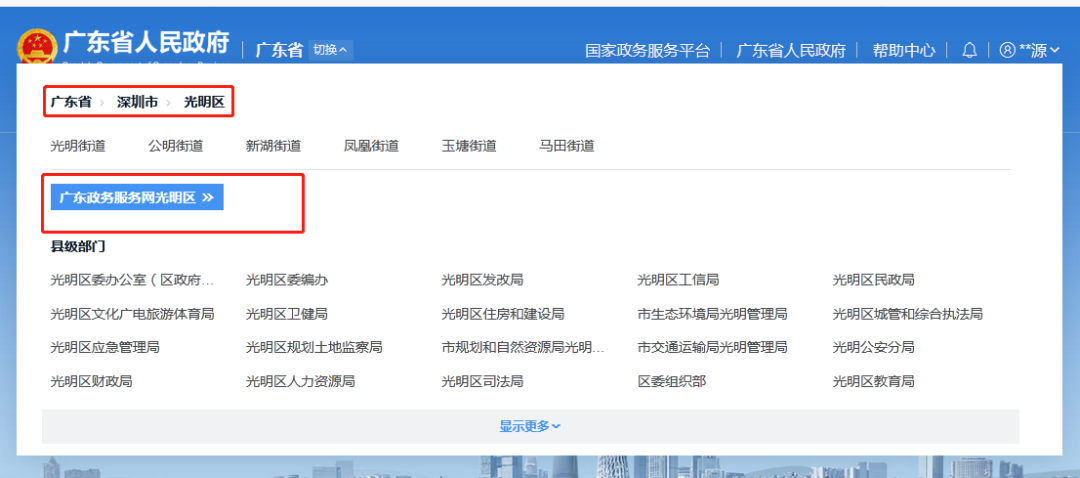Viewport: 1080px width, 478px height.
Task: Click the 县级部门 section heading
Action: point(78,245)
